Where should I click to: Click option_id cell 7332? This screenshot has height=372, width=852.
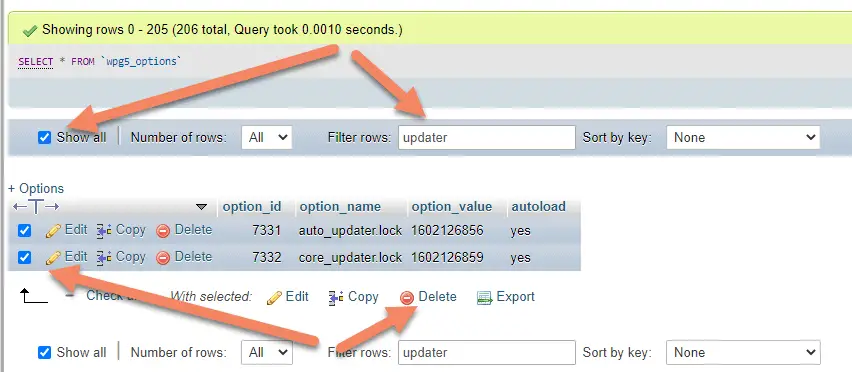[x=267, y=257]
